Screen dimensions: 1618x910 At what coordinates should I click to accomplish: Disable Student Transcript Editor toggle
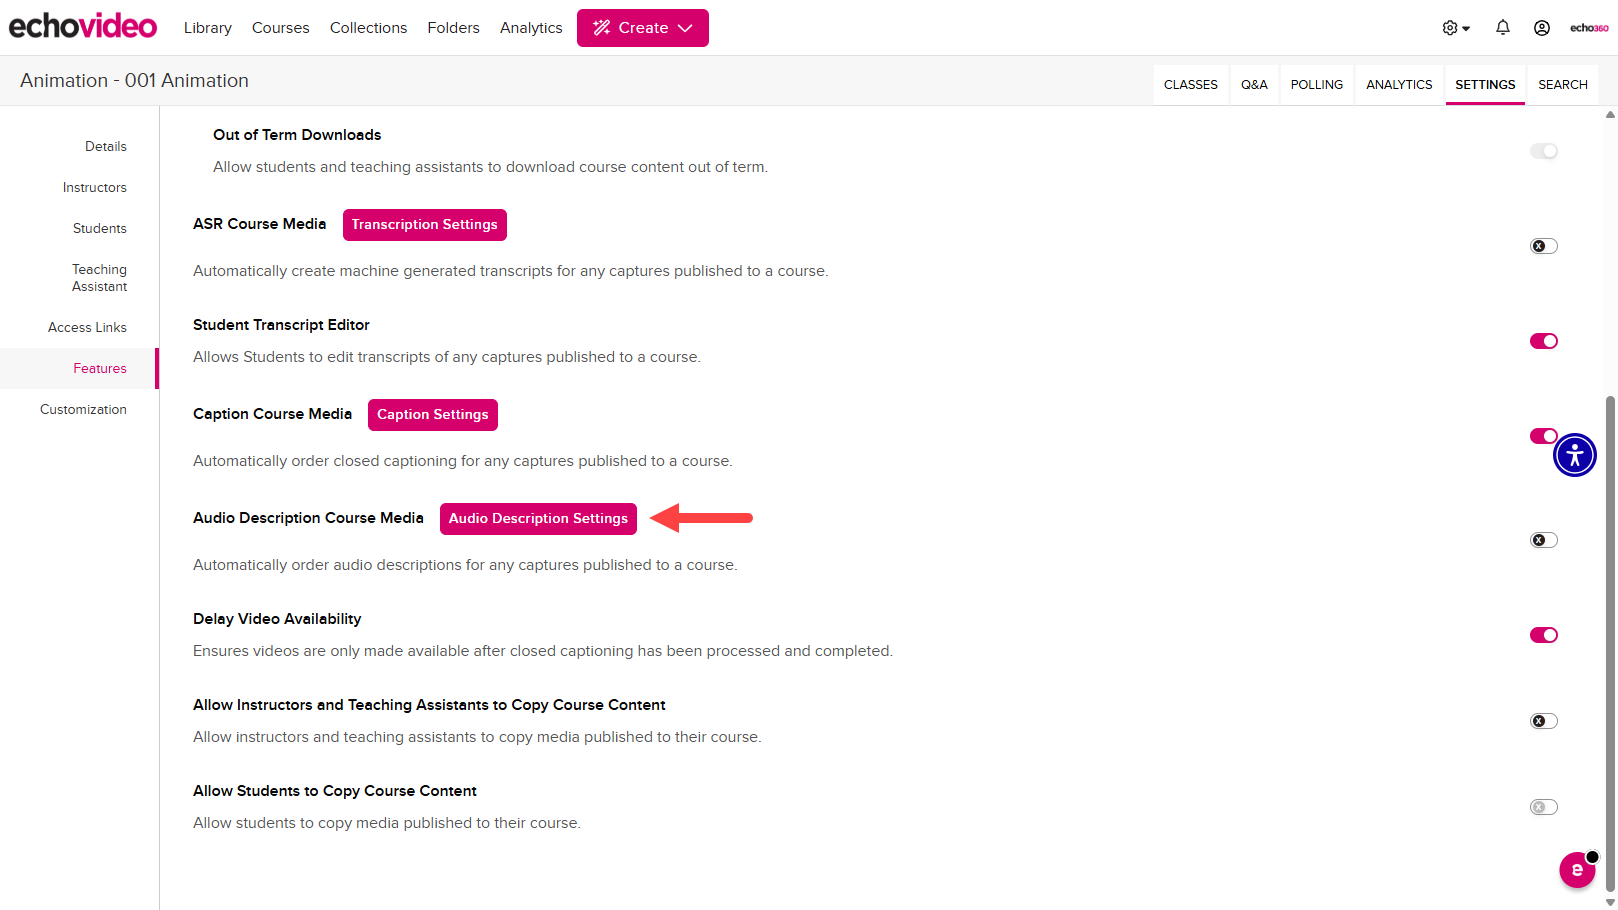pos(1544,341)
